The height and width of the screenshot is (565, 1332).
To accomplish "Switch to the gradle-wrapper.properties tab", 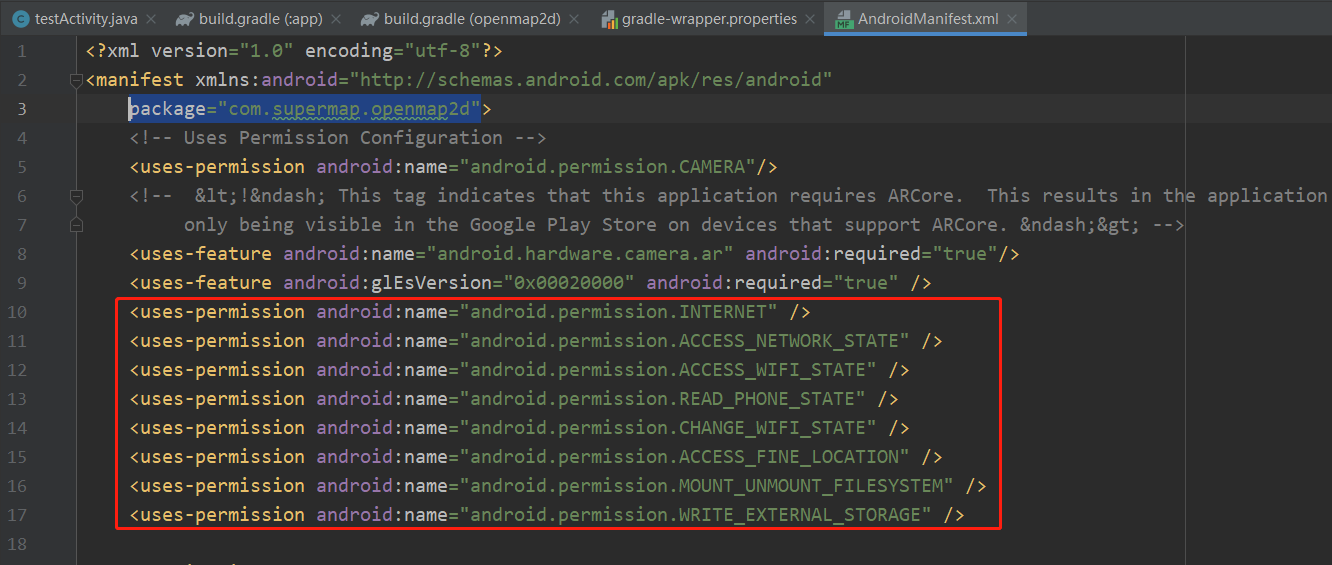I will tap(709, 19).
